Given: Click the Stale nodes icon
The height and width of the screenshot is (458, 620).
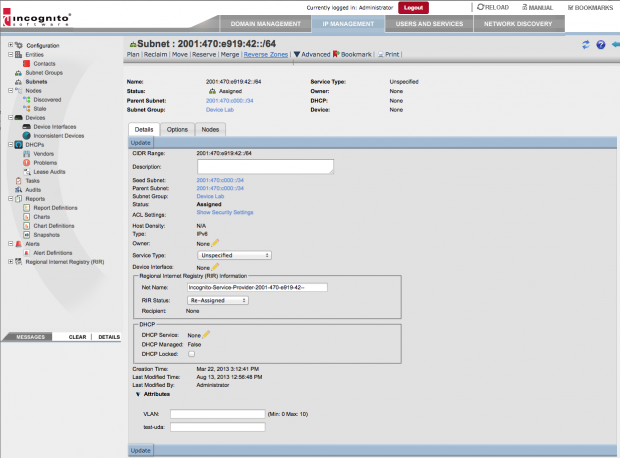Looking at the screenshot, I should (26, 109).
